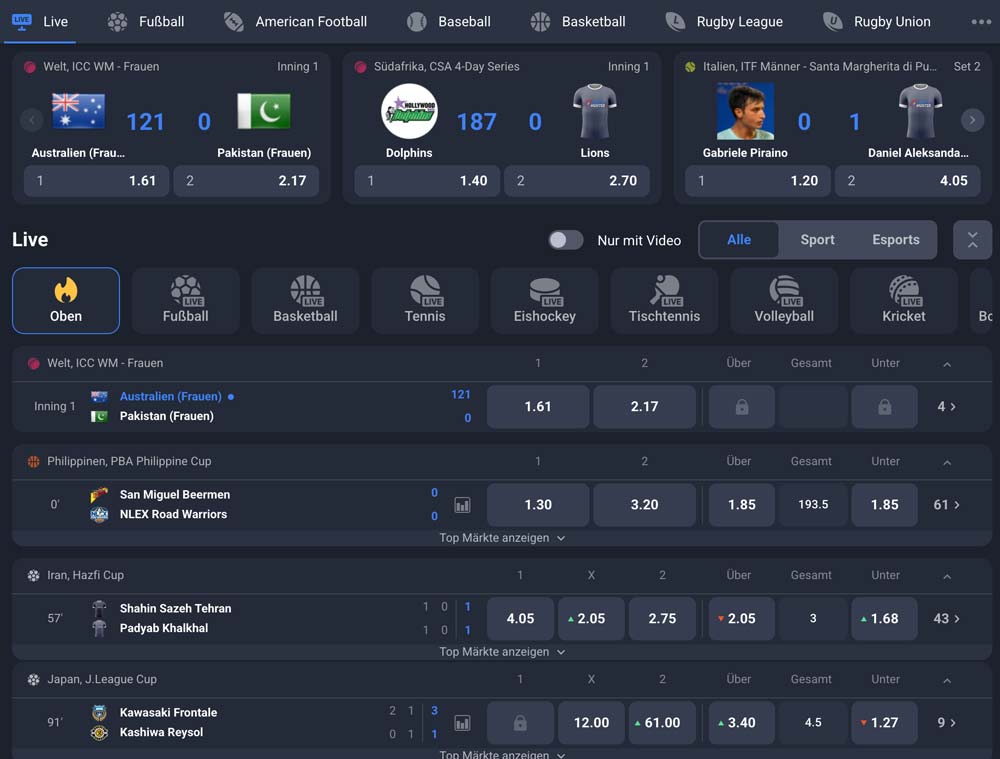Switch filter to Sport
Screen dimensions: 1000x759
click(x=817, y=240)
